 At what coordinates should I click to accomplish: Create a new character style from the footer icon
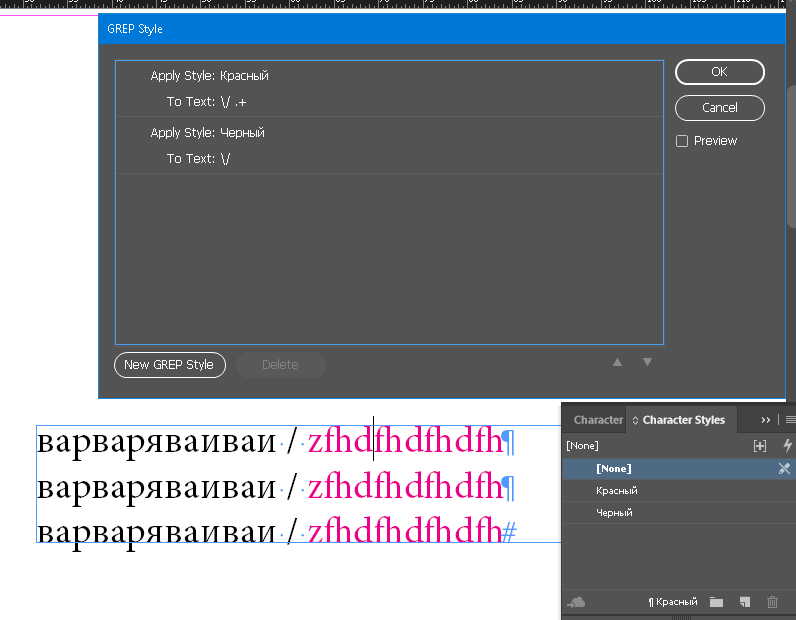[x=745, y=602]
